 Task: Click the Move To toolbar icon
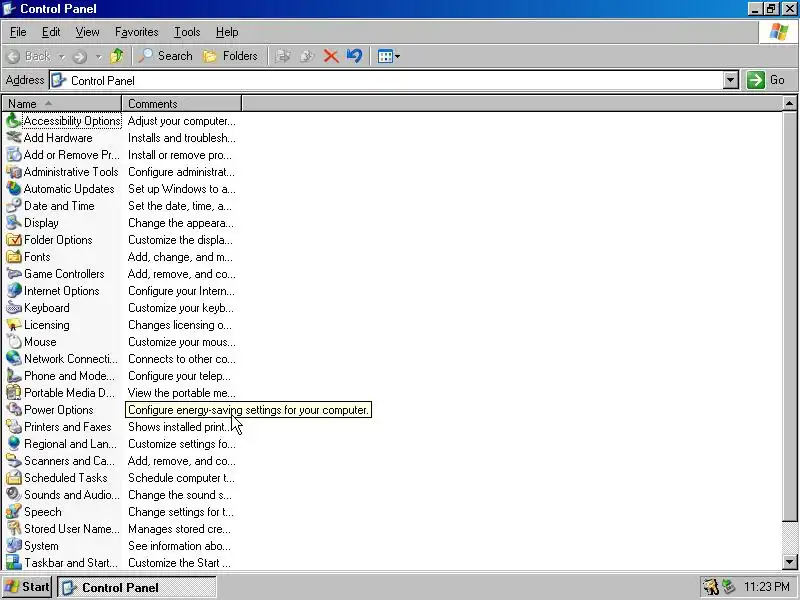click(x=283, y=56)
